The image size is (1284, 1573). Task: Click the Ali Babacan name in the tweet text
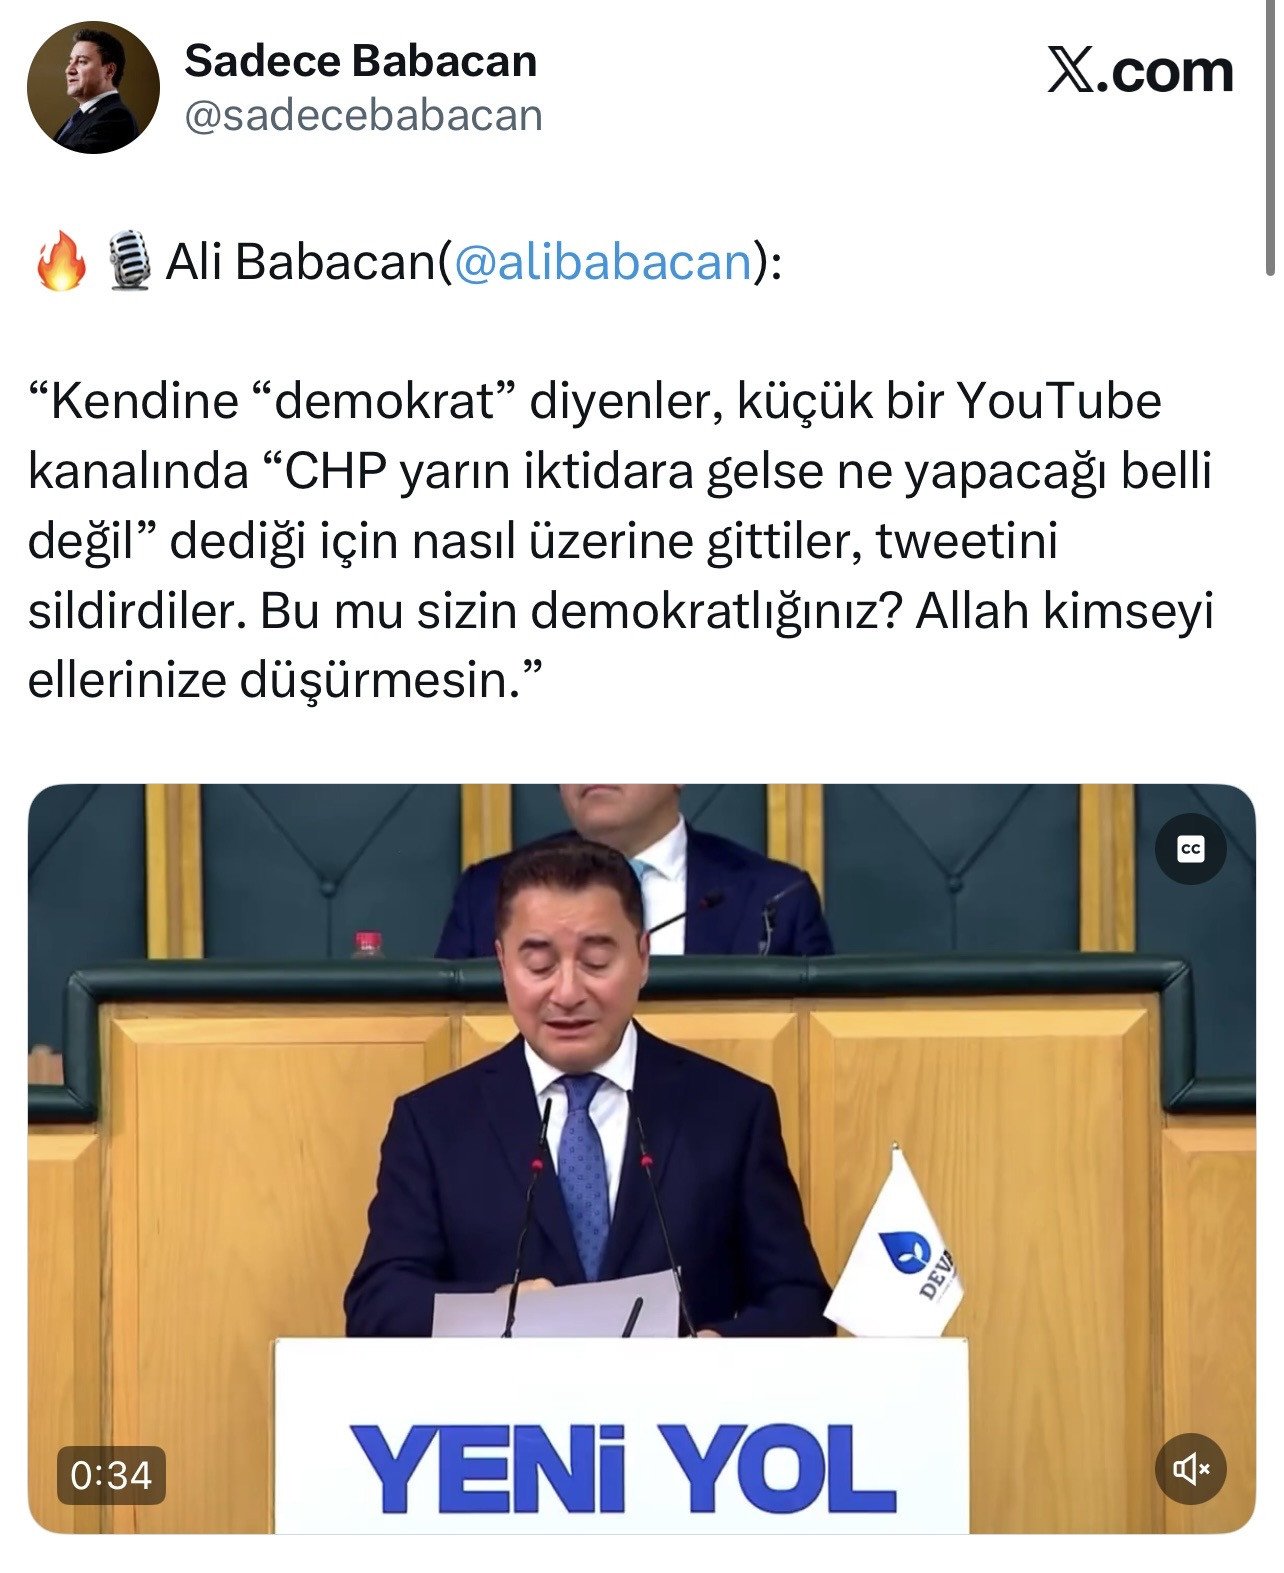300,262
